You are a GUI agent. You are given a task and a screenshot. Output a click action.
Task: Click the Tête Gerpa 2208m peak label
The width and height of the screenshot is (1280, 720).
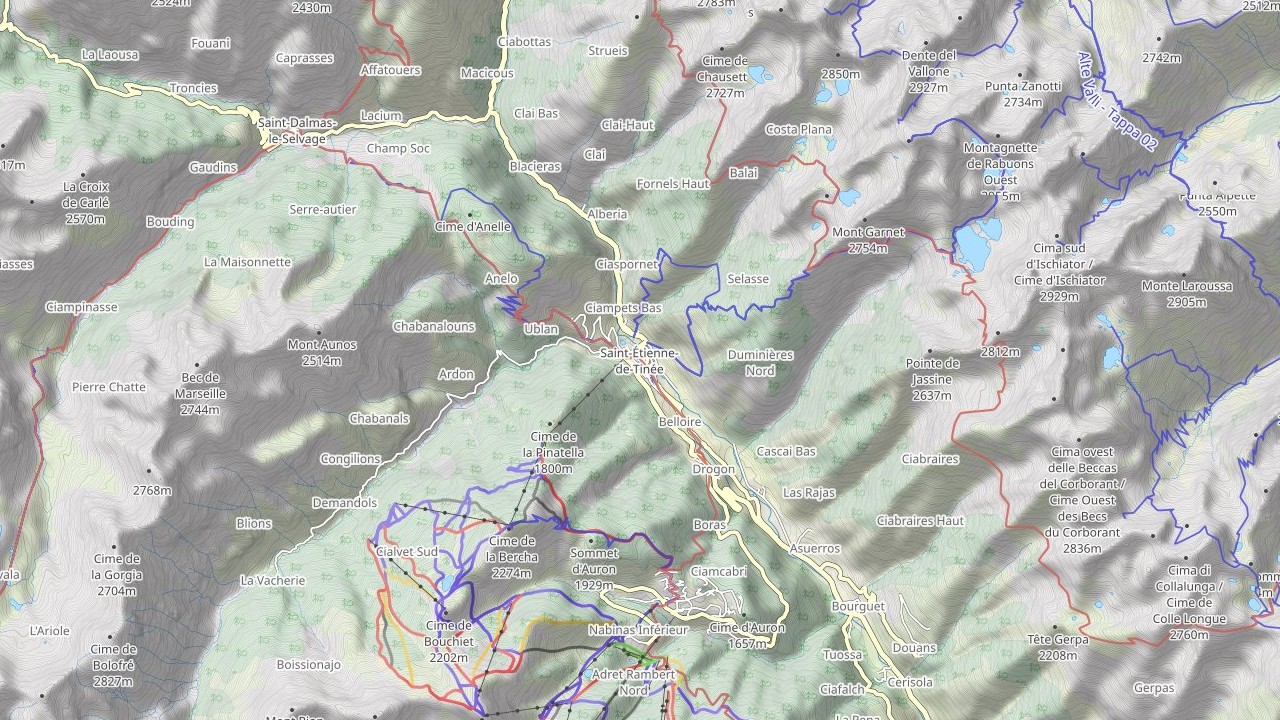(x=1058, y=647)
